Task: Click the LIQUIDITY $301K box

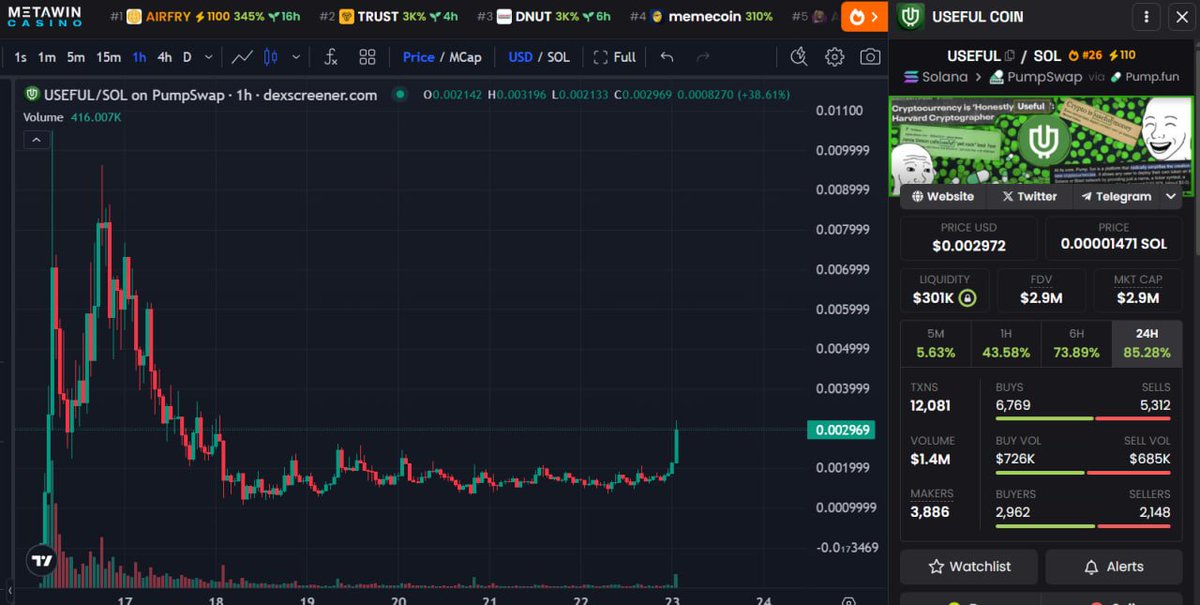Action: (944, 291)
